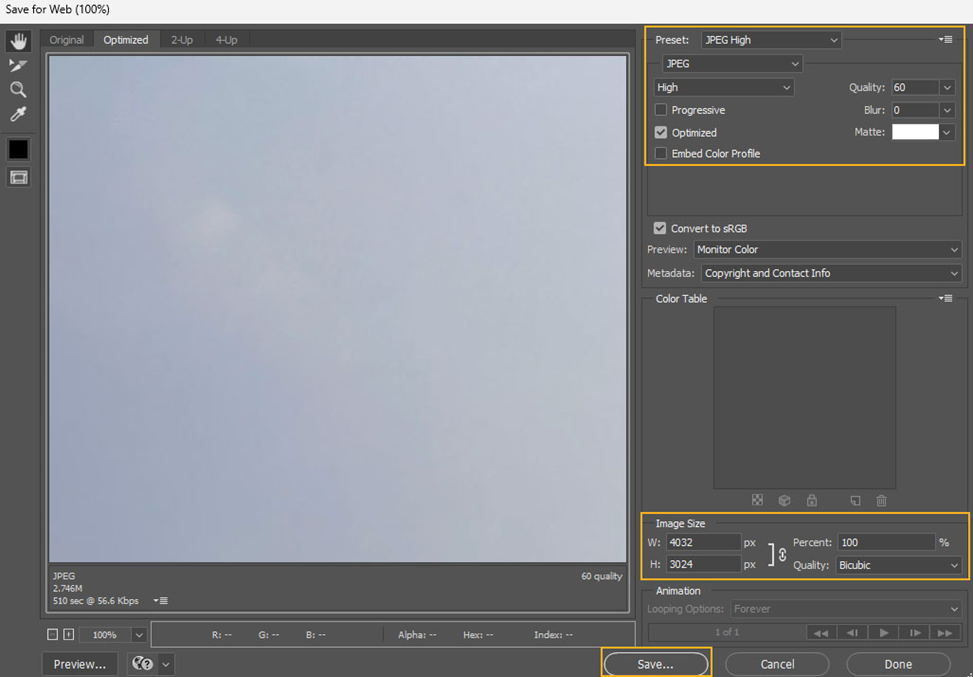Enable the Progressive checkbox
Image resolution: width=973 pixels, height=677 pixels.
coord(661,110)
